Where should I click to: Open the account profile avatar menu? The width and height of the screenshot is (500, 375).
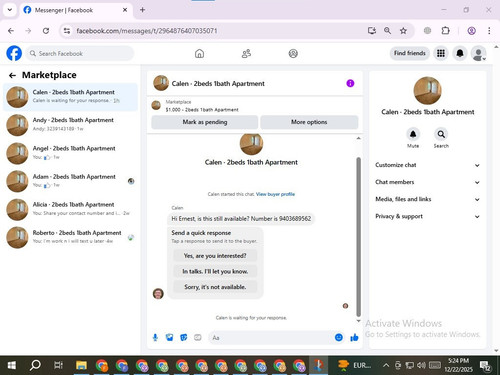coord(478,54)
